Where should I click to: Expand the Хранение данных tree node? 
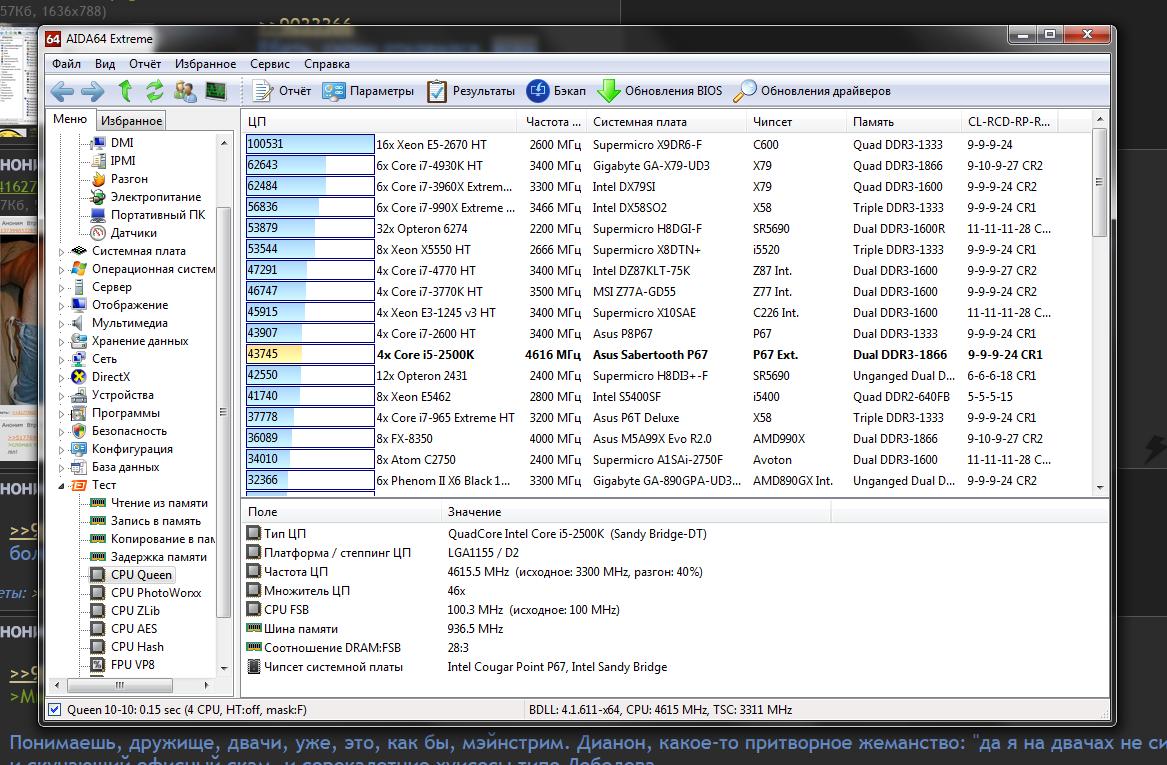click(62, 342)
